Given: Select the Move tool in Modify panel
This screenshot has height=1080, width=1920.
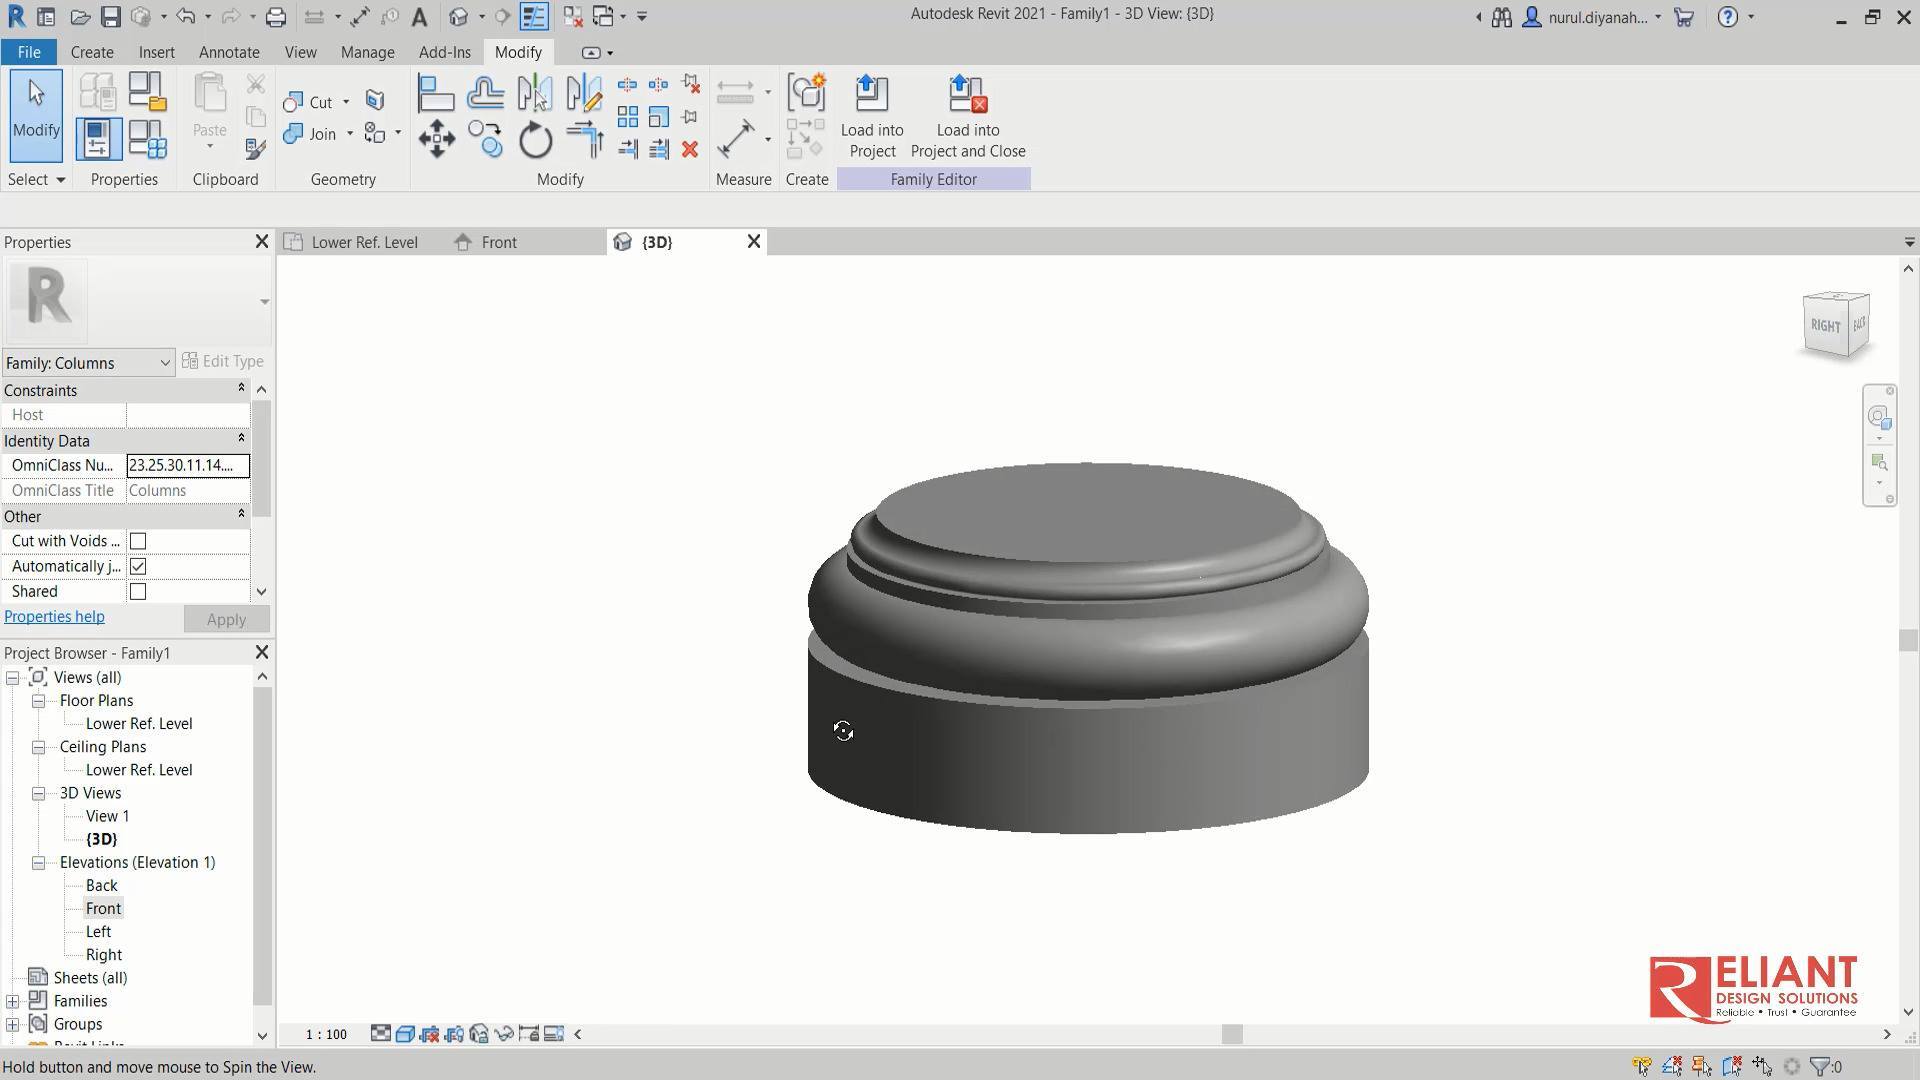Looking at the screenshot, I should [x=436, y=139].
